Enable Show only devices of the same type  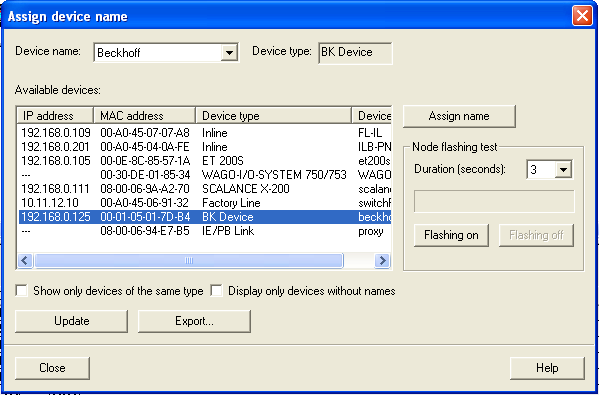click(21, 291)
